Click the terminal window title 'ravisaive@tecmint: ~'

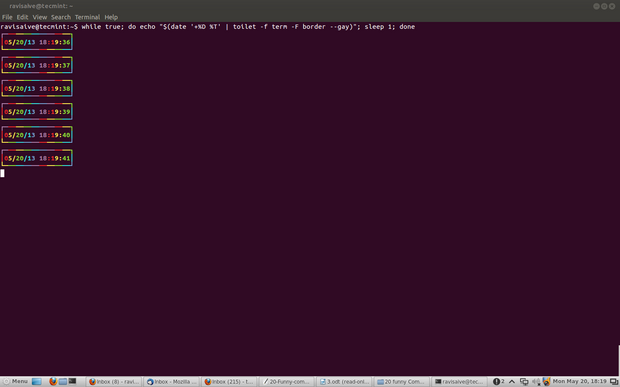41,6
